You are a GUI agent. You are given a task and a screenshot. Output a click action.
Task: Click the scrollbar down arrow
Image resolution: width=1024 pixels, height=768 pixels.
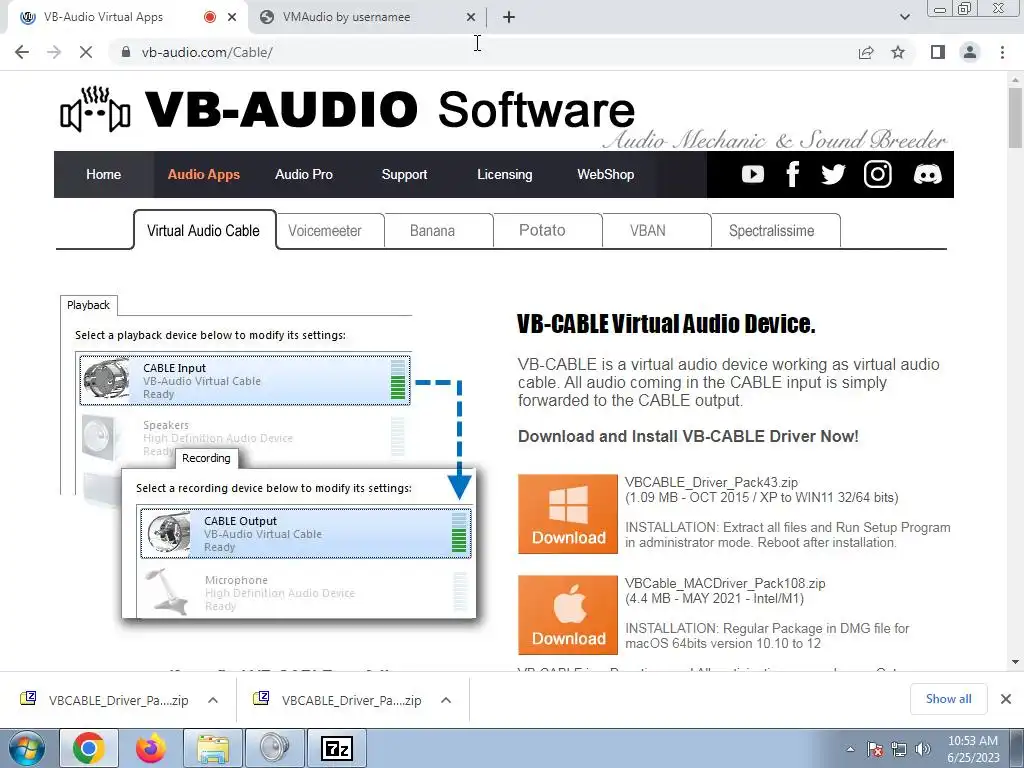click(x=1015, y=662)
